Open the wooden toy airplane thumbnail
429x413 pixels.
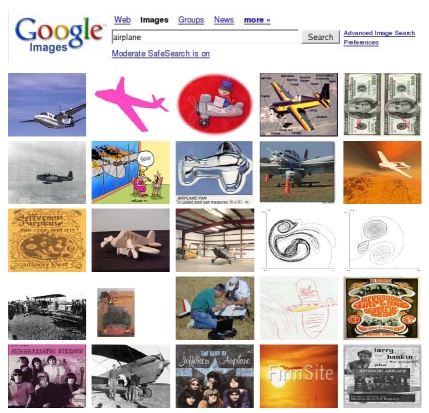[x=131, y=240]
